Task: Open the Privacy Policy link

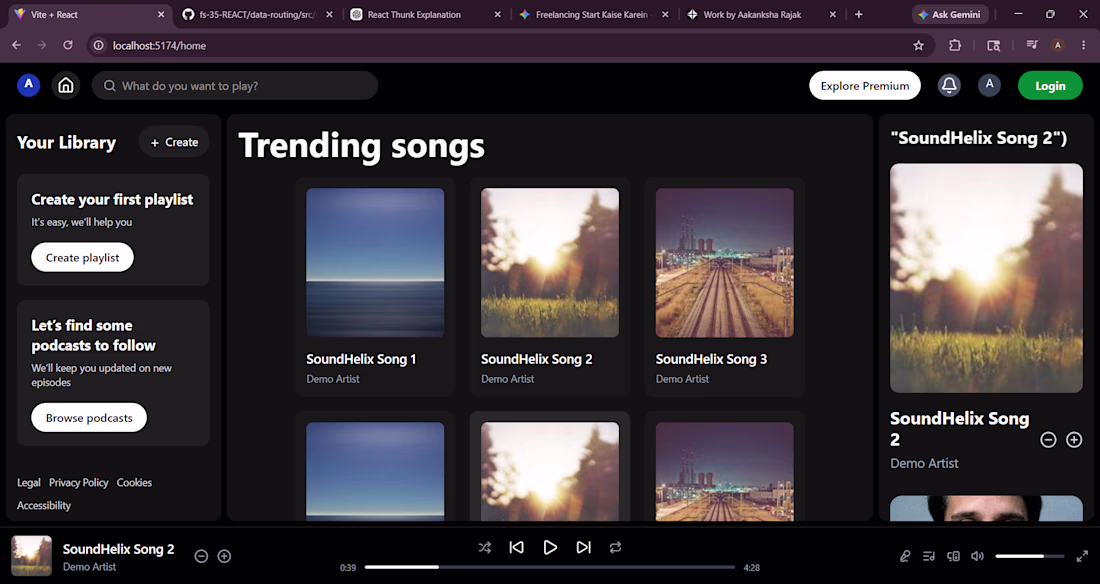Action: point(79,483)
